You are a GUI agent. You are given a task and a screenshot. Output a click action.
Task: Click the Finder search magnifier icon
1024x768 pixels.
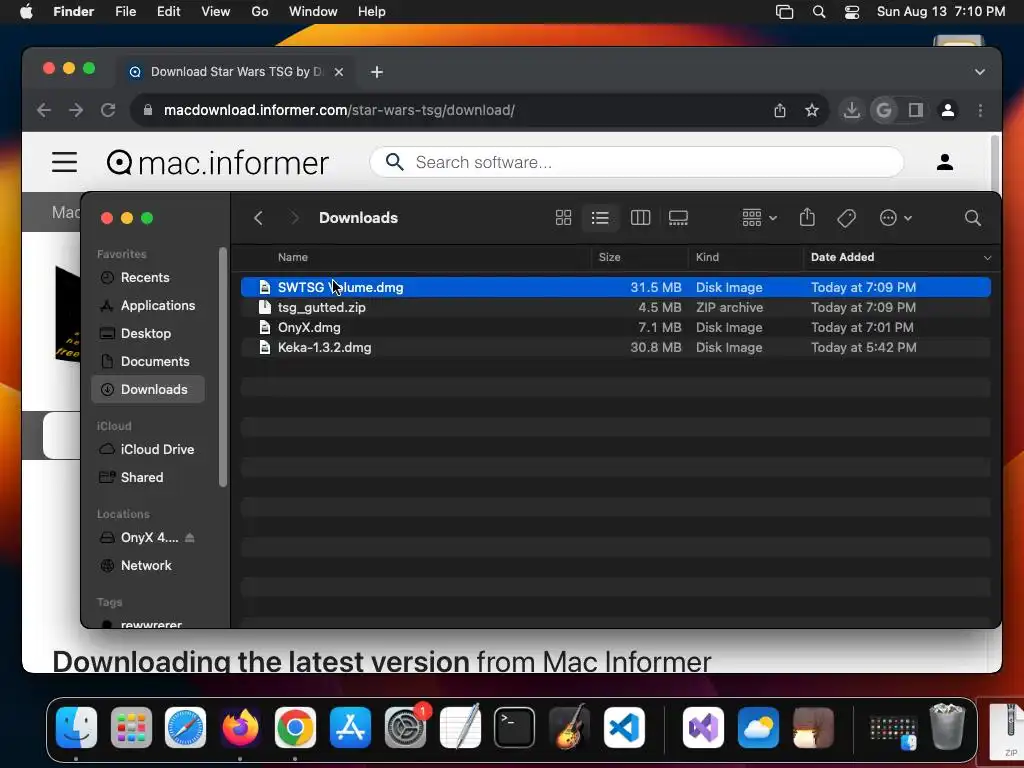click(972, 217)
